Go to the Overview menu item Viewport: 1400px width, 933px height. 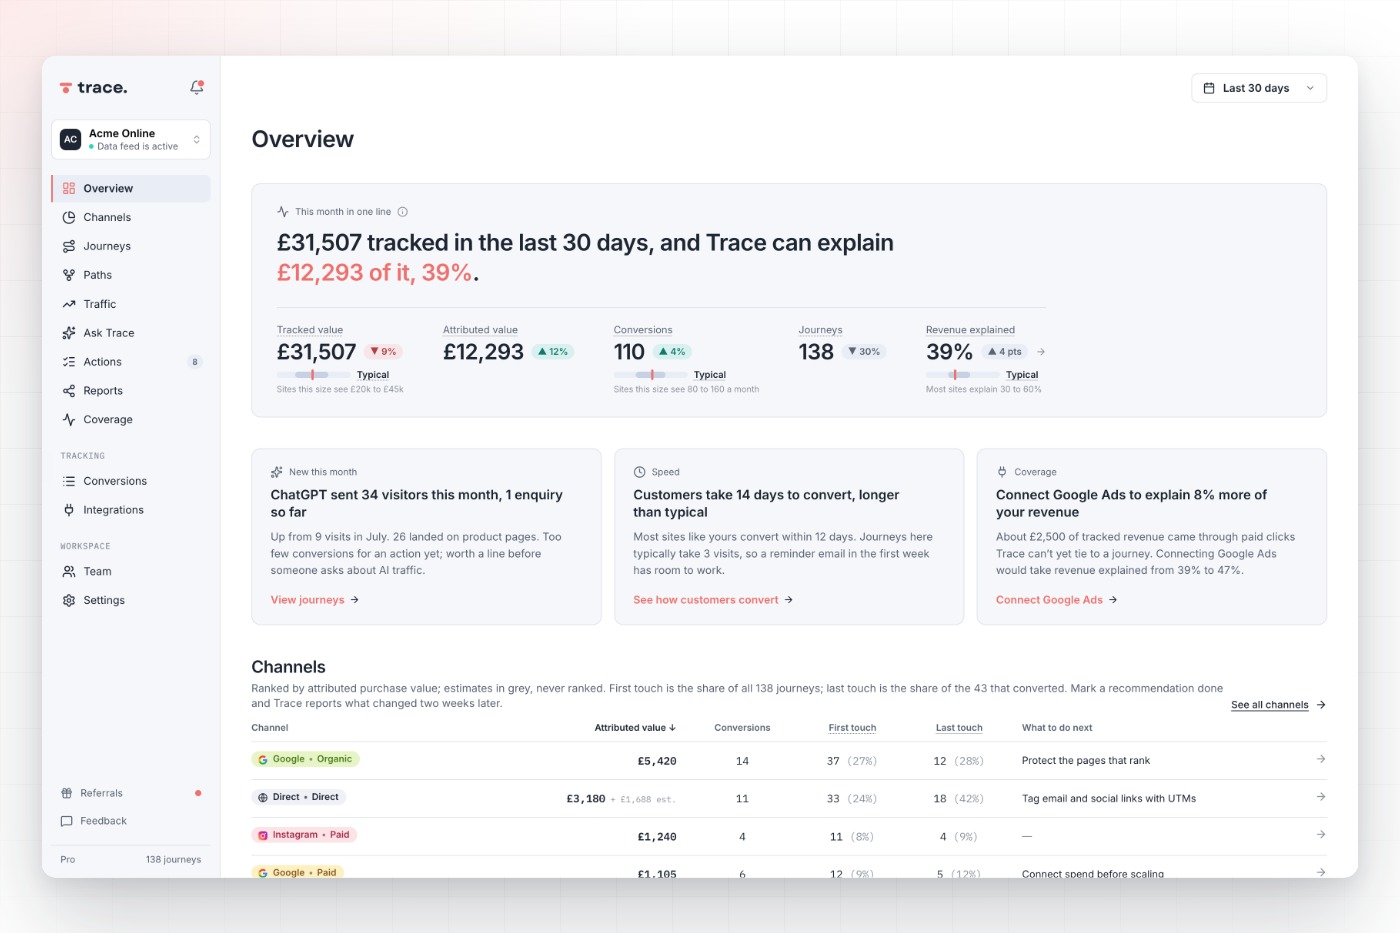tap(131, 188)
